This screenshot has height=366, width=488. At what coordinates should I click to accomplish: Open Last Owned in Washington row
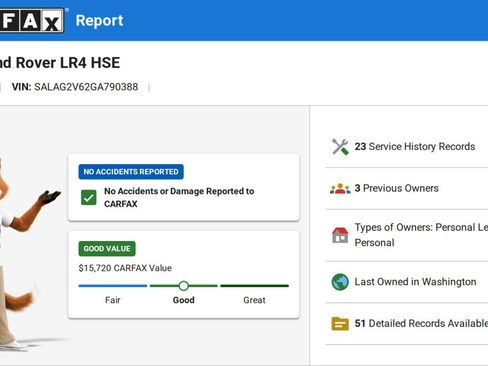[x=407, y=282]
